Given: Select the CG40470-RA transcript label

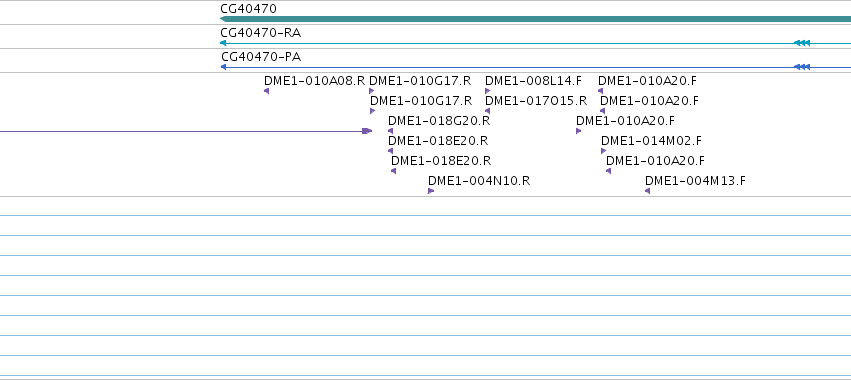Looking at the screenshot, I should (x=261, y=33).
